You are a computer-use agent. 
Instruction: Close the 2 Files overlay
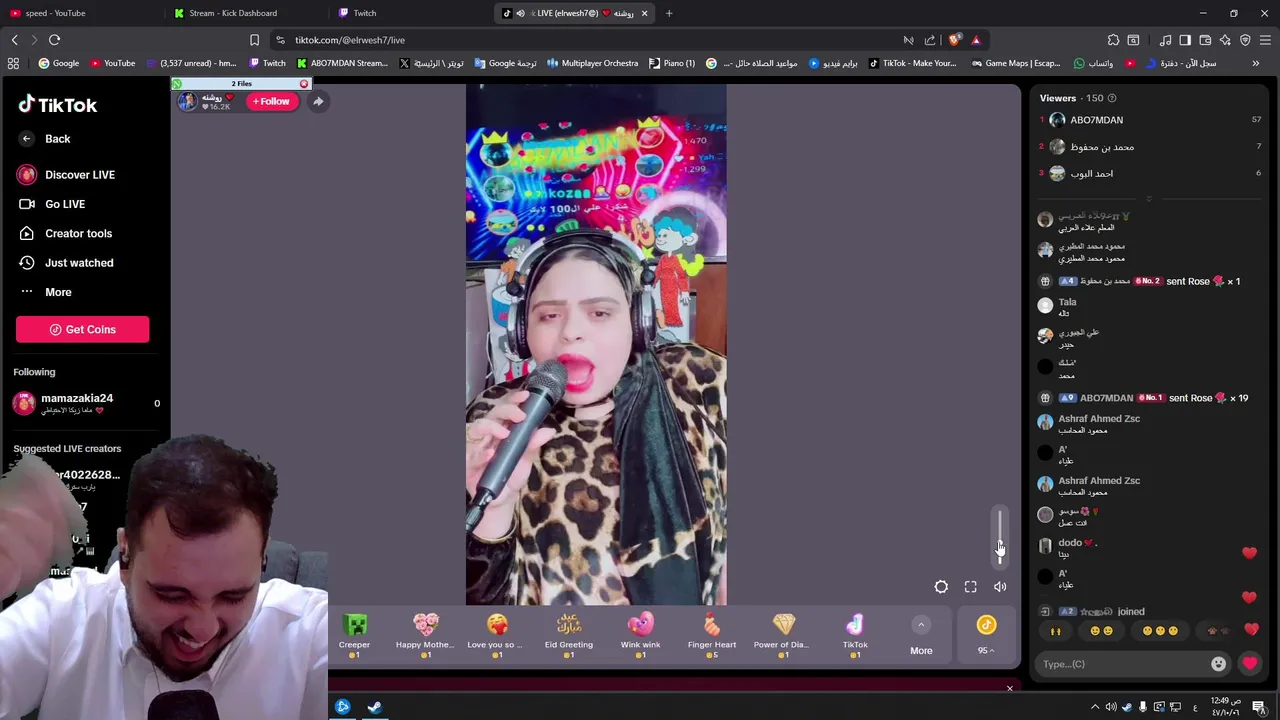point(304,84)
